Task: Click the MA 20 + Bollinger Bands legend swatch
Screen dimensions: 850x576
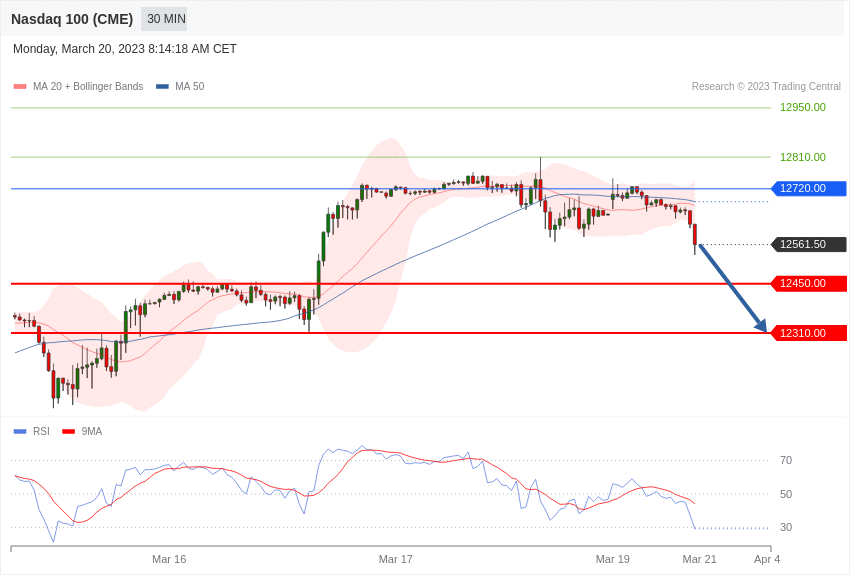Action: coord(20,87)
